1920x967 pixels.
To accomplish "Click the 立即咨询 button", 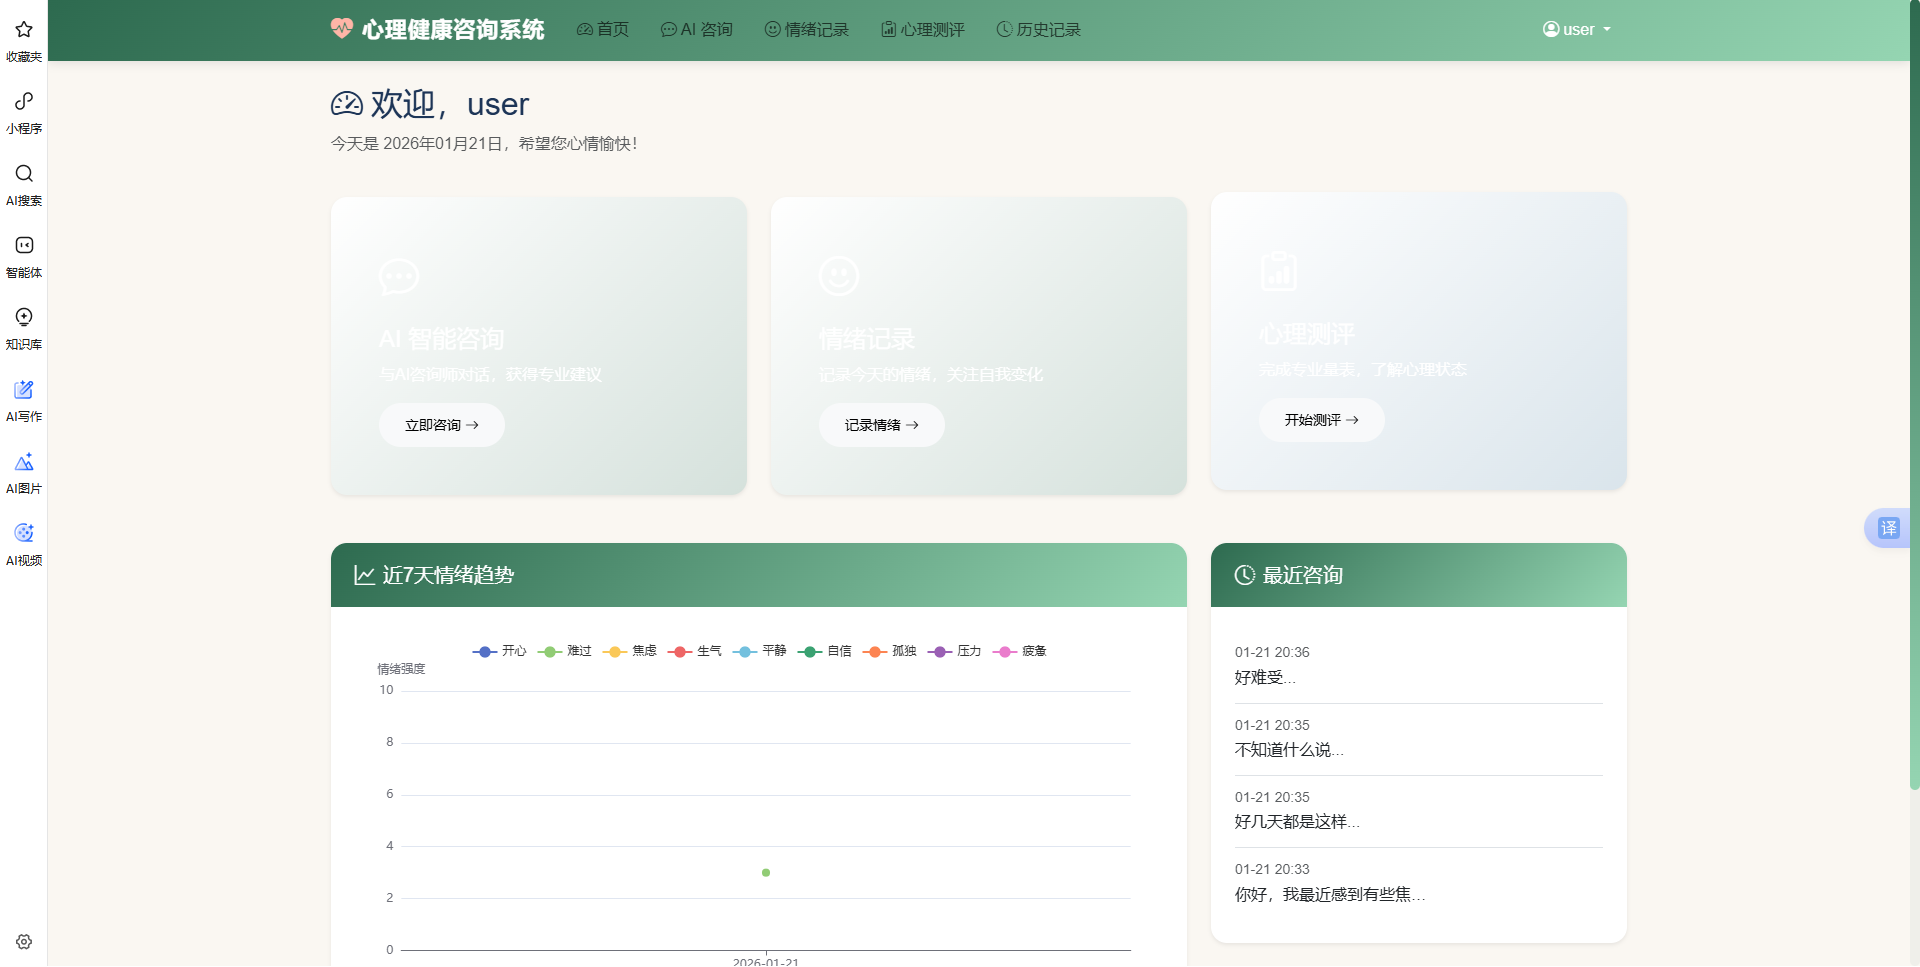I will (x=441, y=424).
